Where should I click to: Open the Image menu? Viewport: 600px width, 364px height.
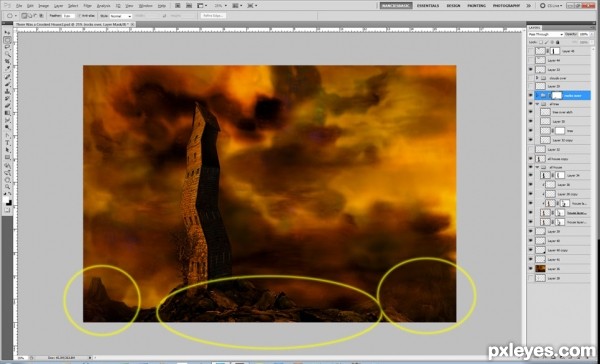click(x=44, y=6)
